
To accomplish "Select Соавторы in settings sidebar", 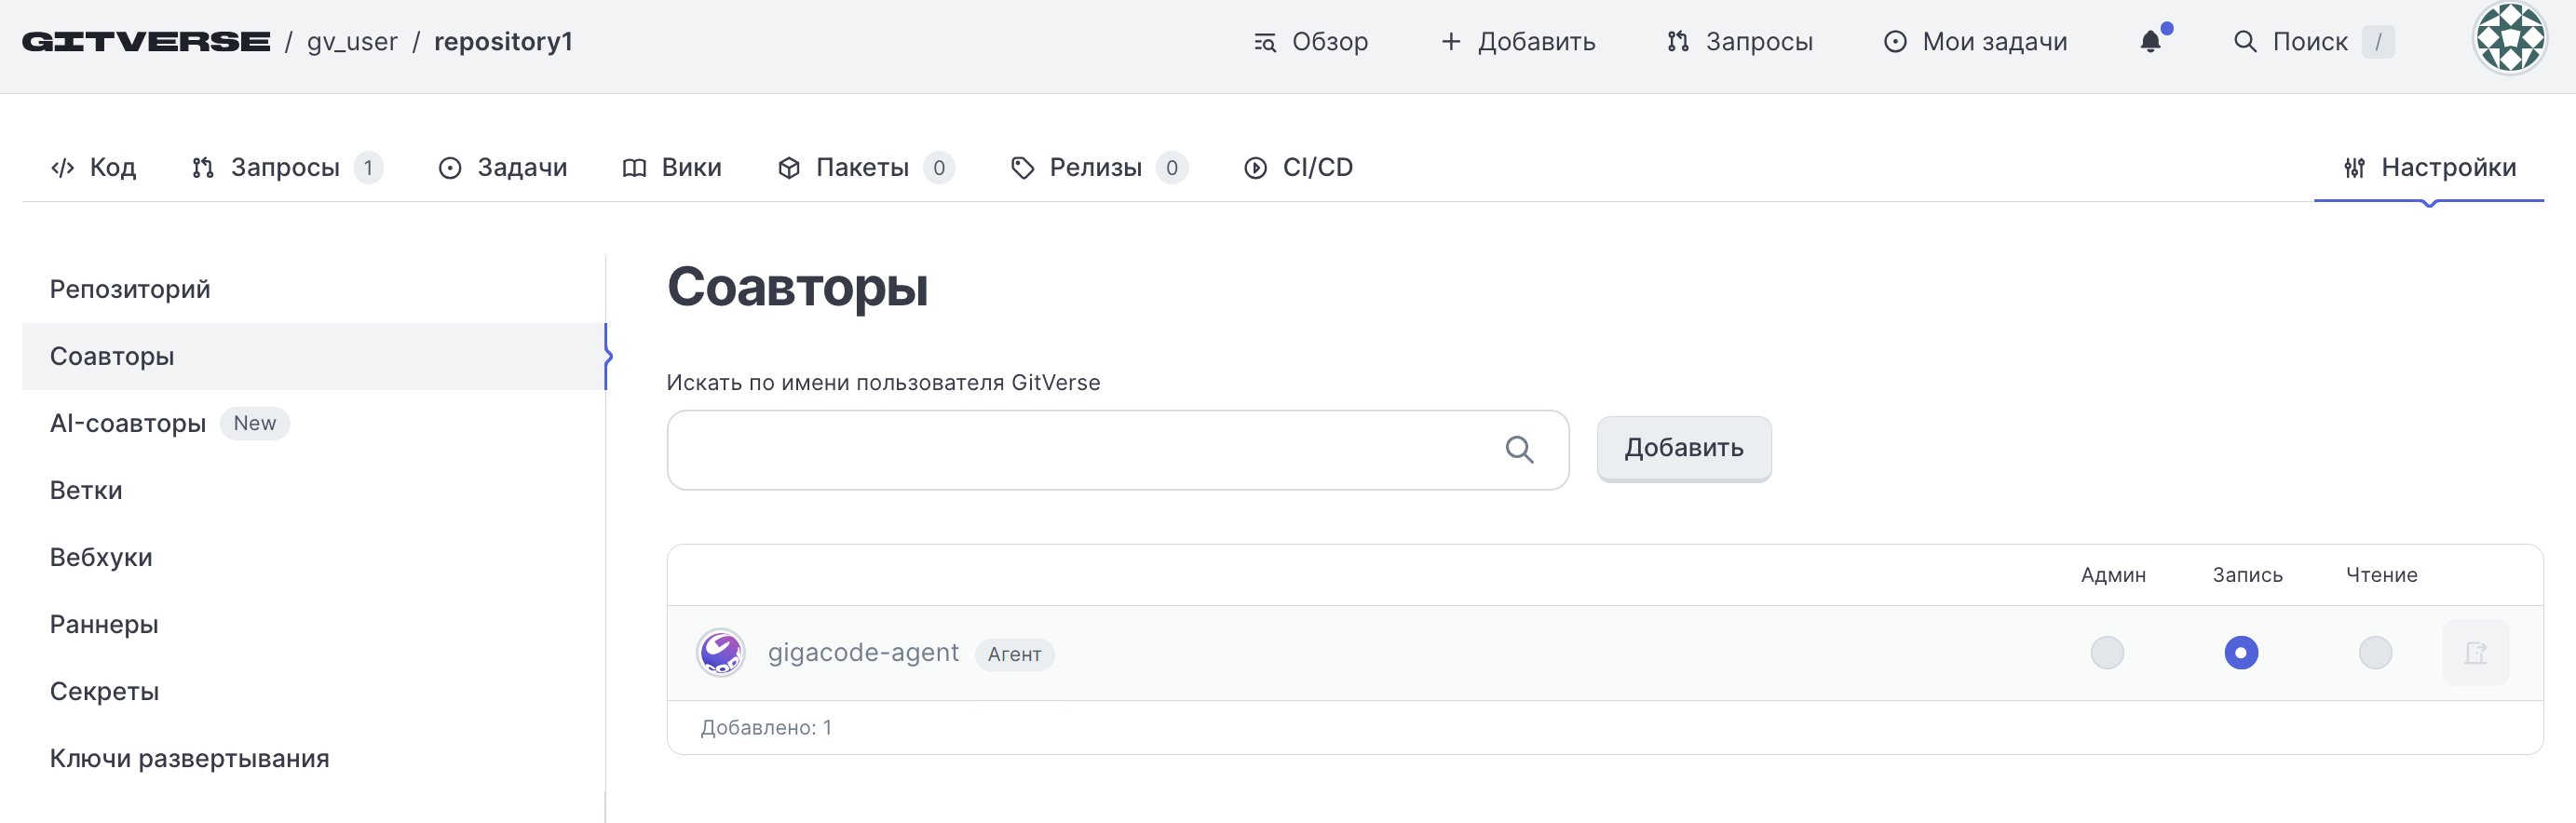I will (314, 356).
